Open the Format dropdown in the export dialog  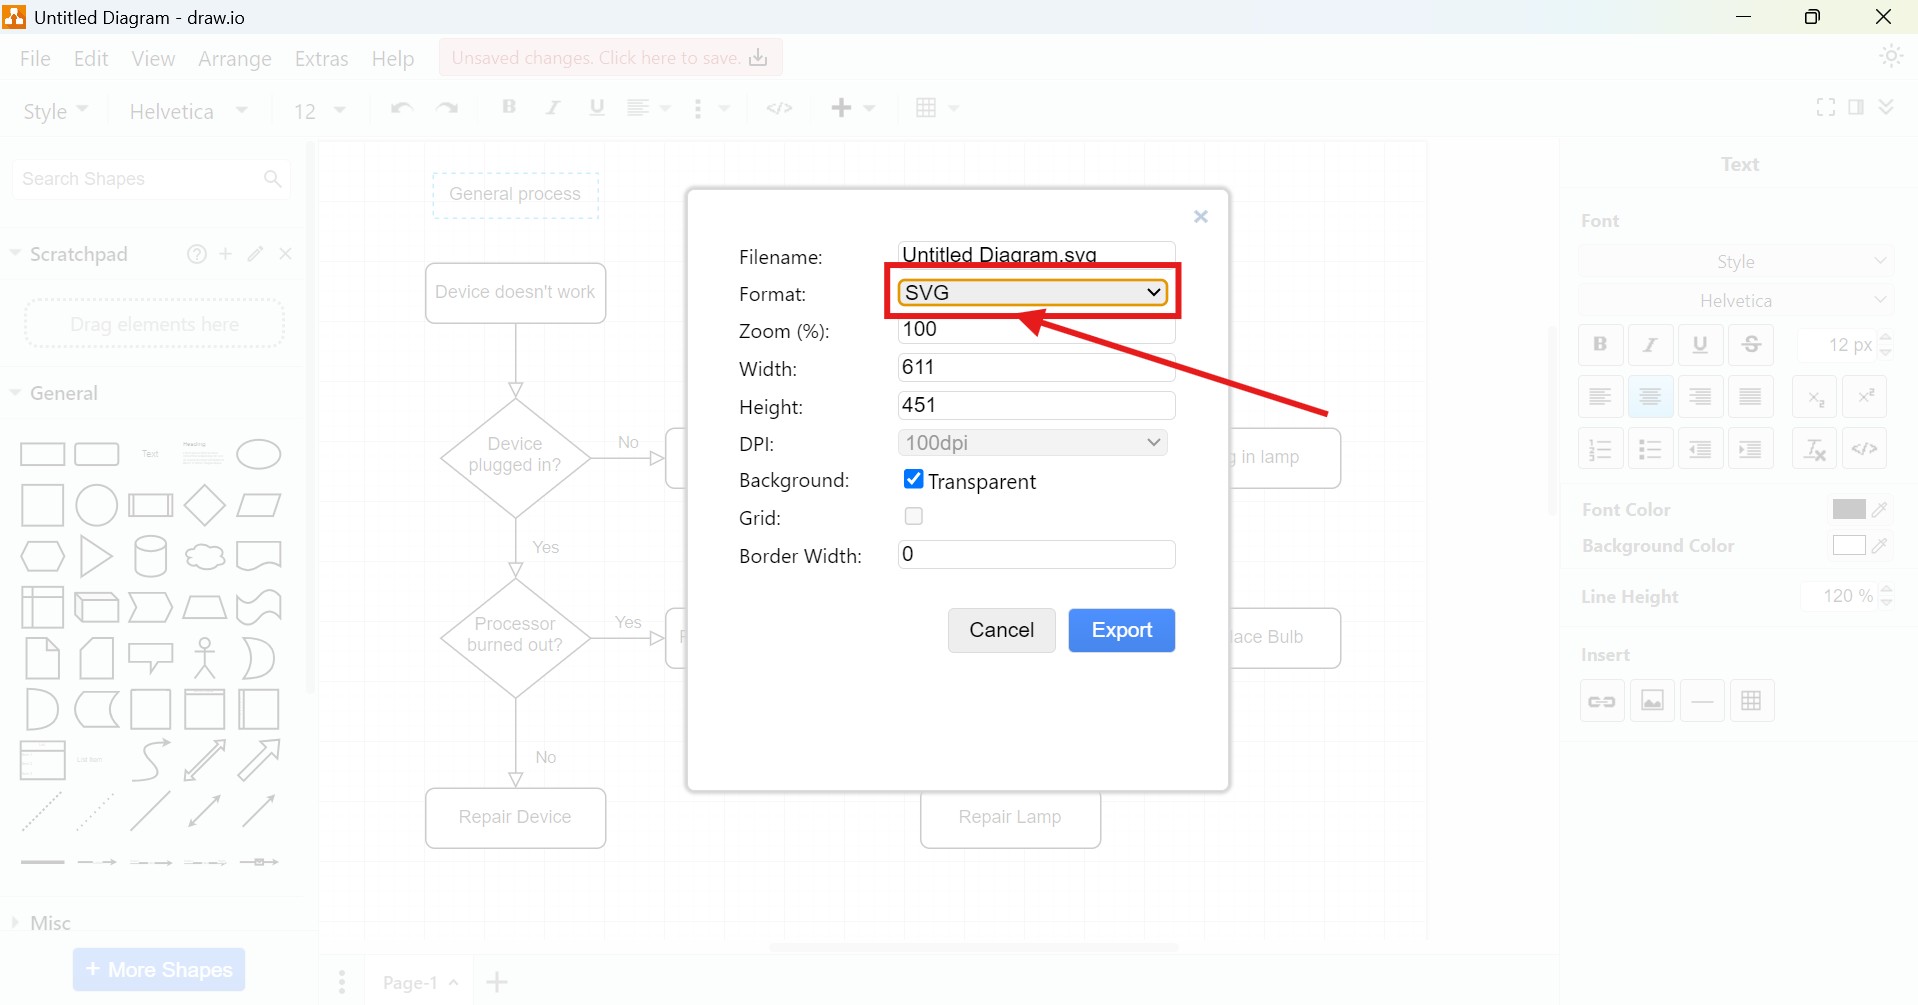[x=1031, y=292]
